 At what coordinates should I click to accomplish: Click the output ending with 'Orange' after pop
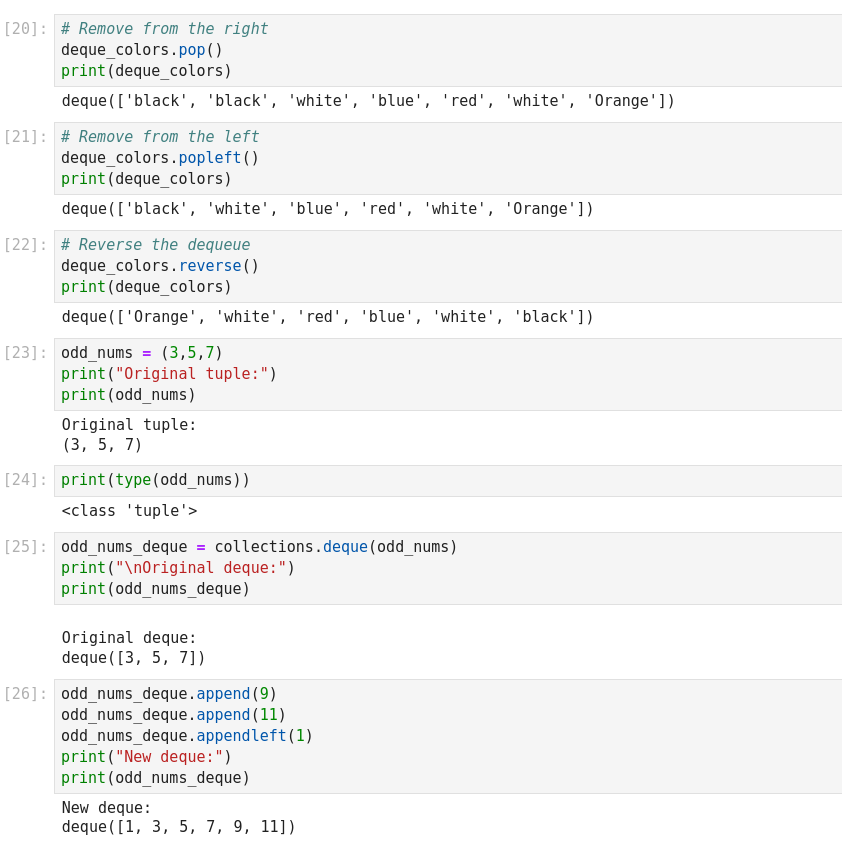[x=368, y=101]
